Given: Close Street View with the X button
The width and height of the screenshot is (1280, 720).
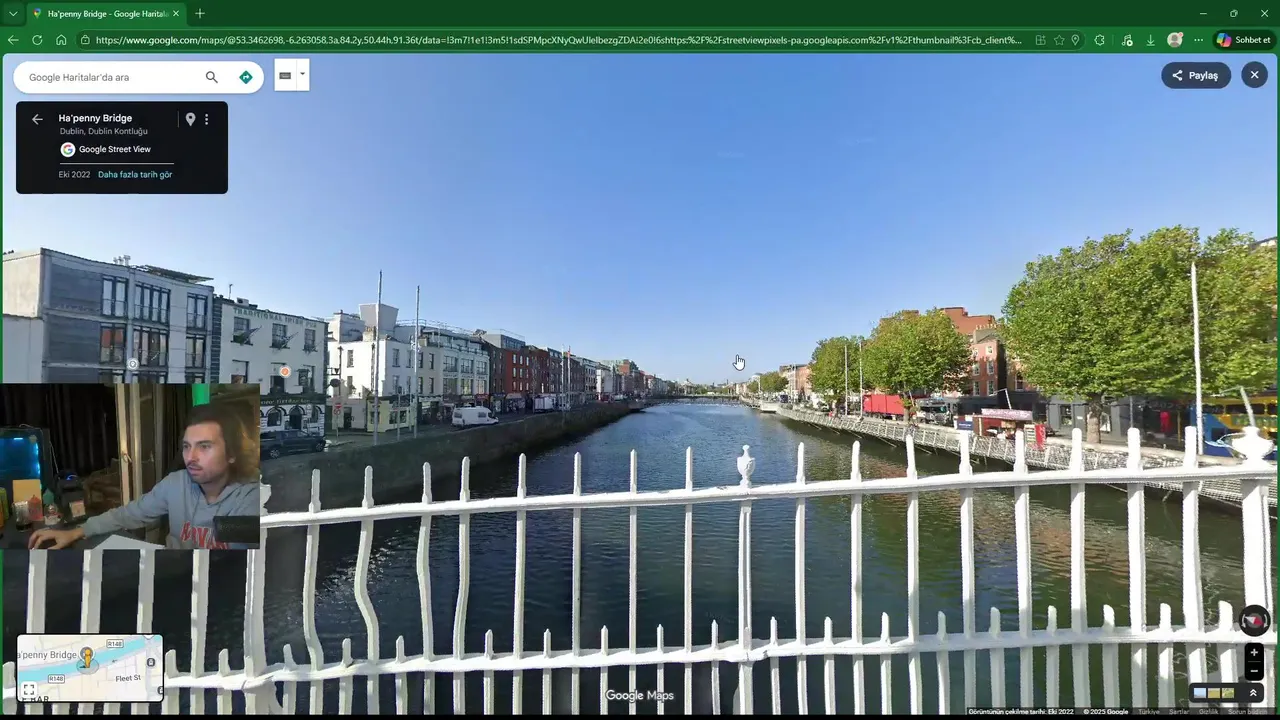Looking at the screenshot, I should click(1254, 75).
